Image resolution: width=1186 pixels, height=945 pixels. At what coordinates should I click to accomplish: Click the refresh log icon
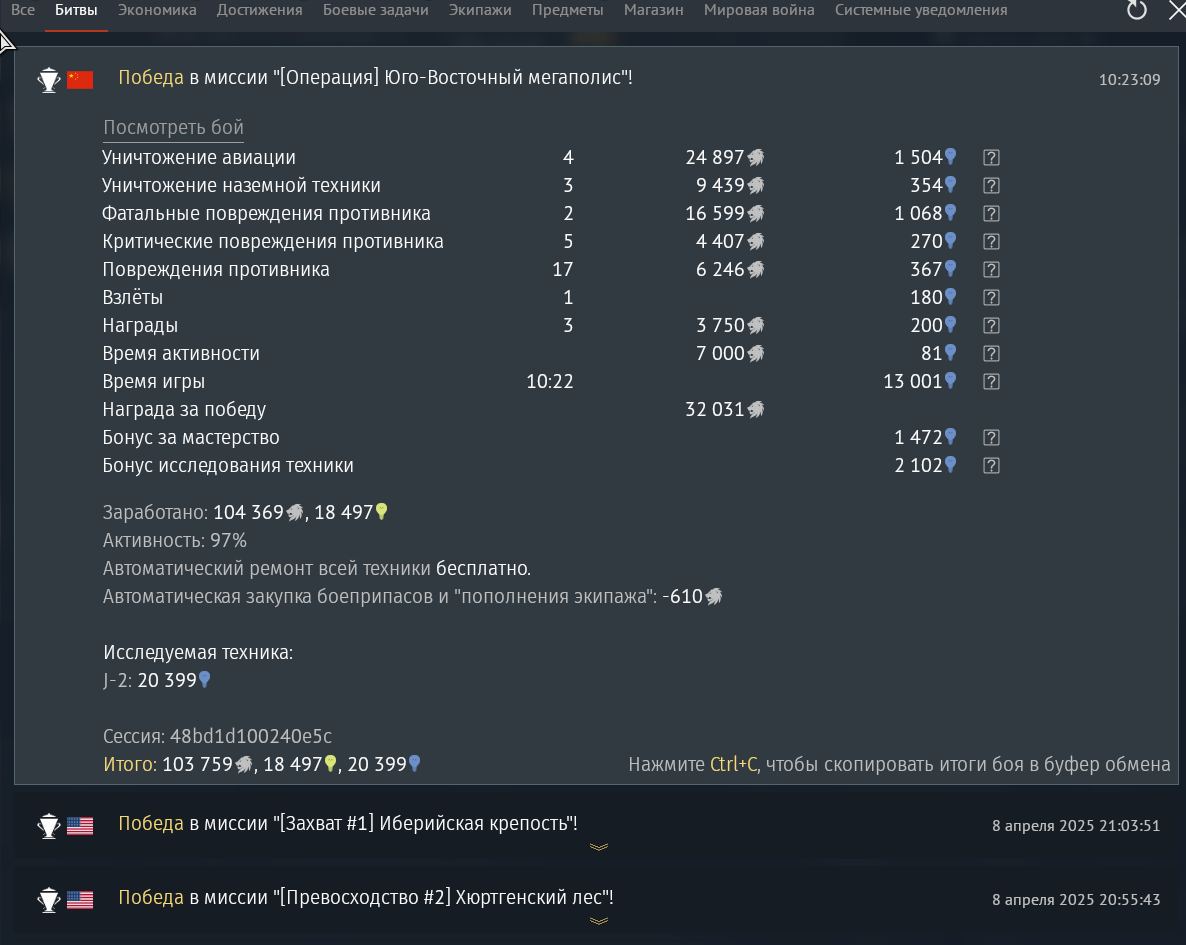point(1136,10)
